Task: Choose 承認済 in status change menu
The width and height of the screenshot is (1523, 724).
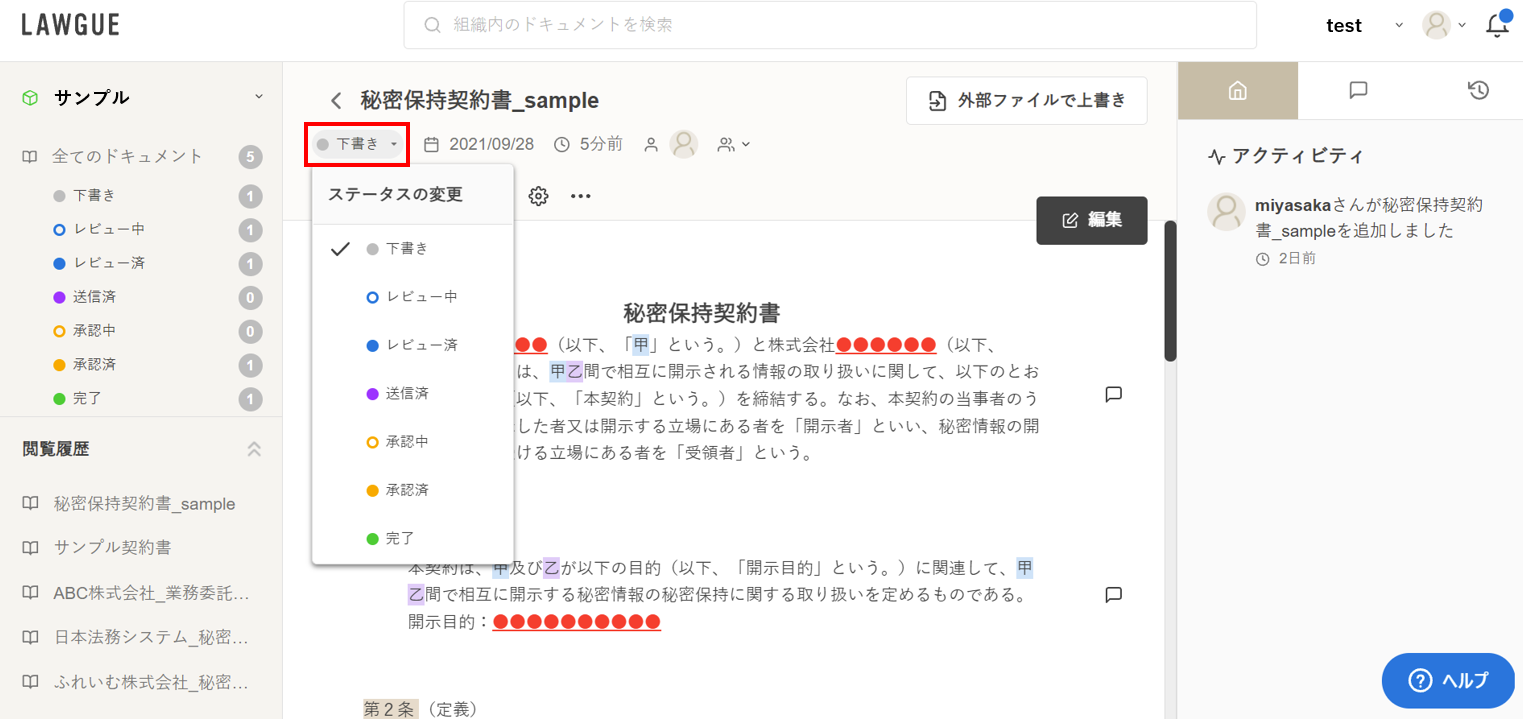Action: [x=407, y=490]
